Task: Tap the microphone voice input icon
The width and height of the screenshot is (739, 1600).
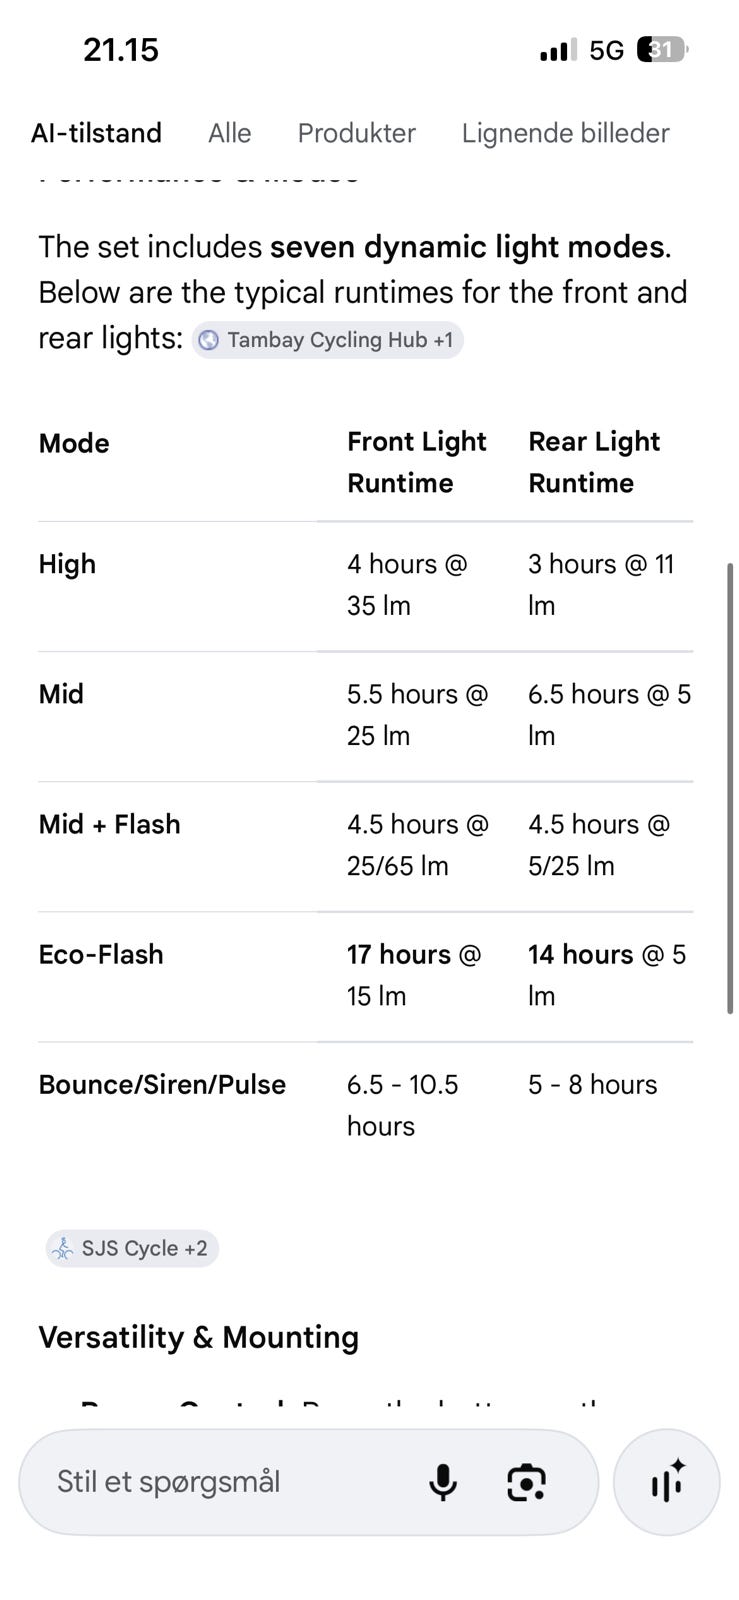Action: (x=442, y=1482)
